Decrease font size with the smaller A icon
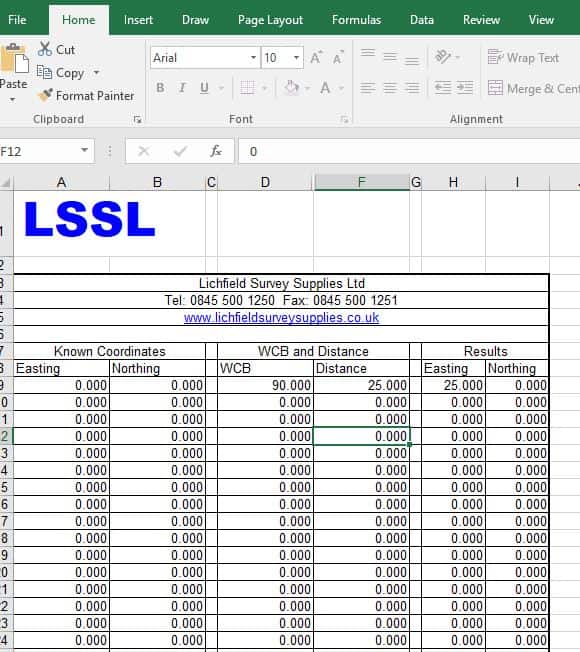 click(x=338, y=57)
